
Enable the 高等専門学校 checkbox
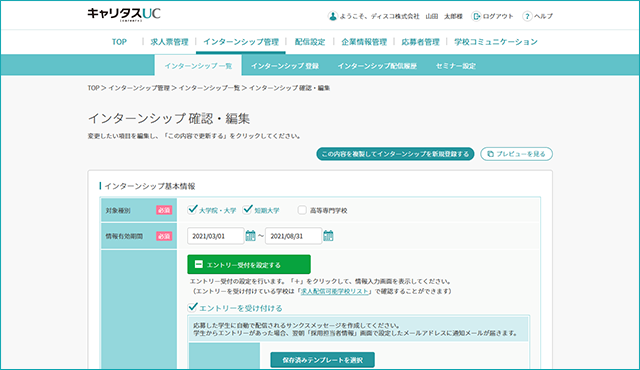point(302,210)
